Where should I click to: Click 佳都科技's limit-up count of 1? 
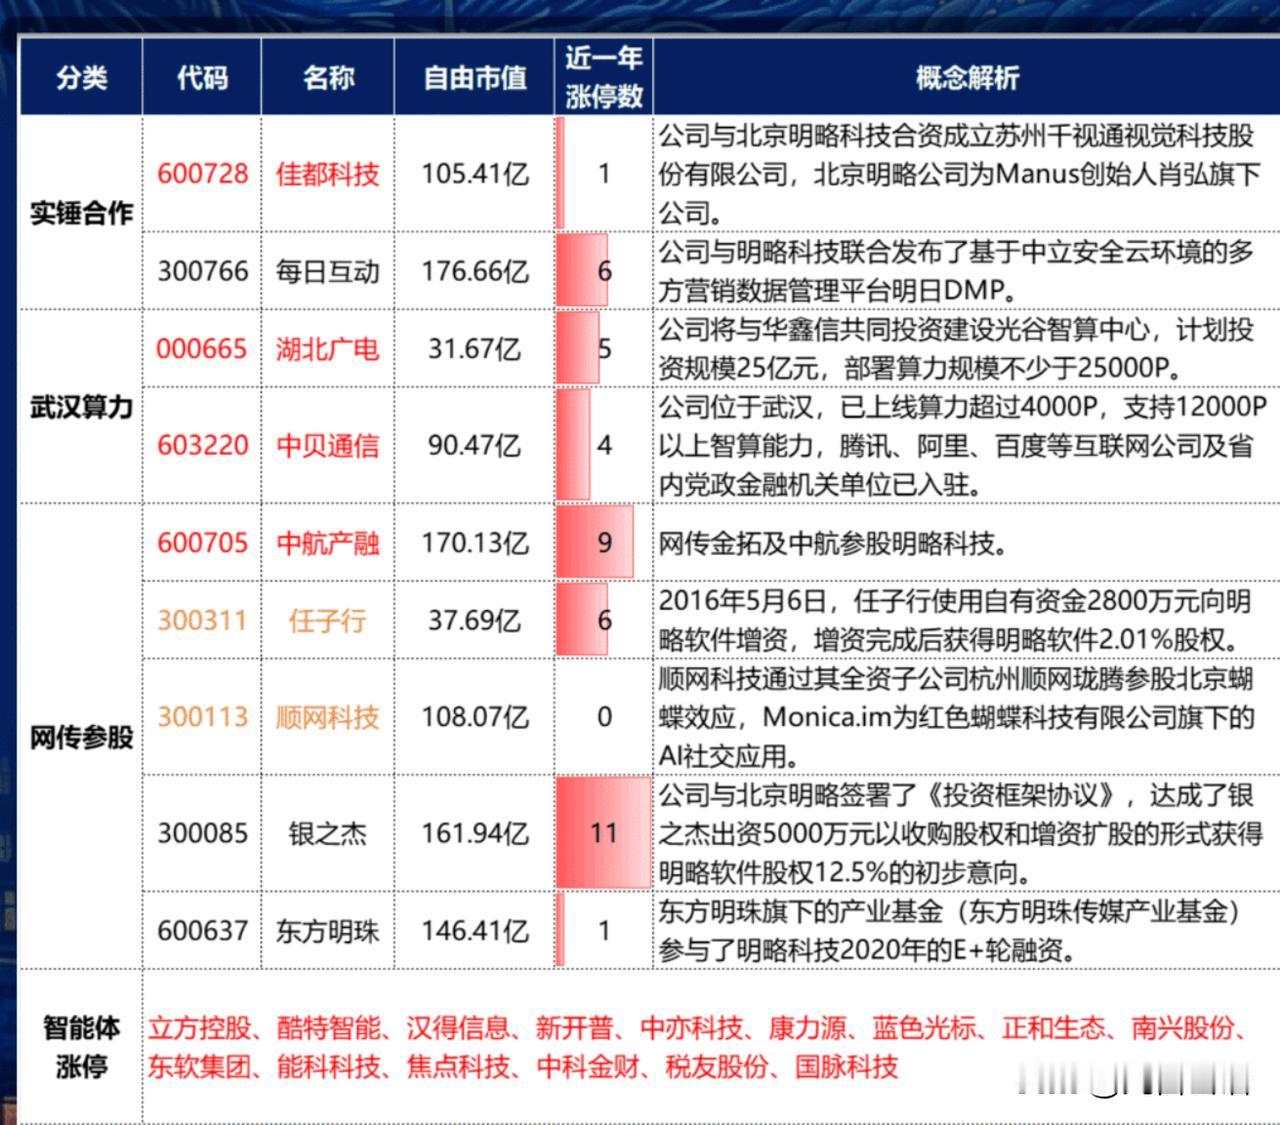(x=604, y=174)
